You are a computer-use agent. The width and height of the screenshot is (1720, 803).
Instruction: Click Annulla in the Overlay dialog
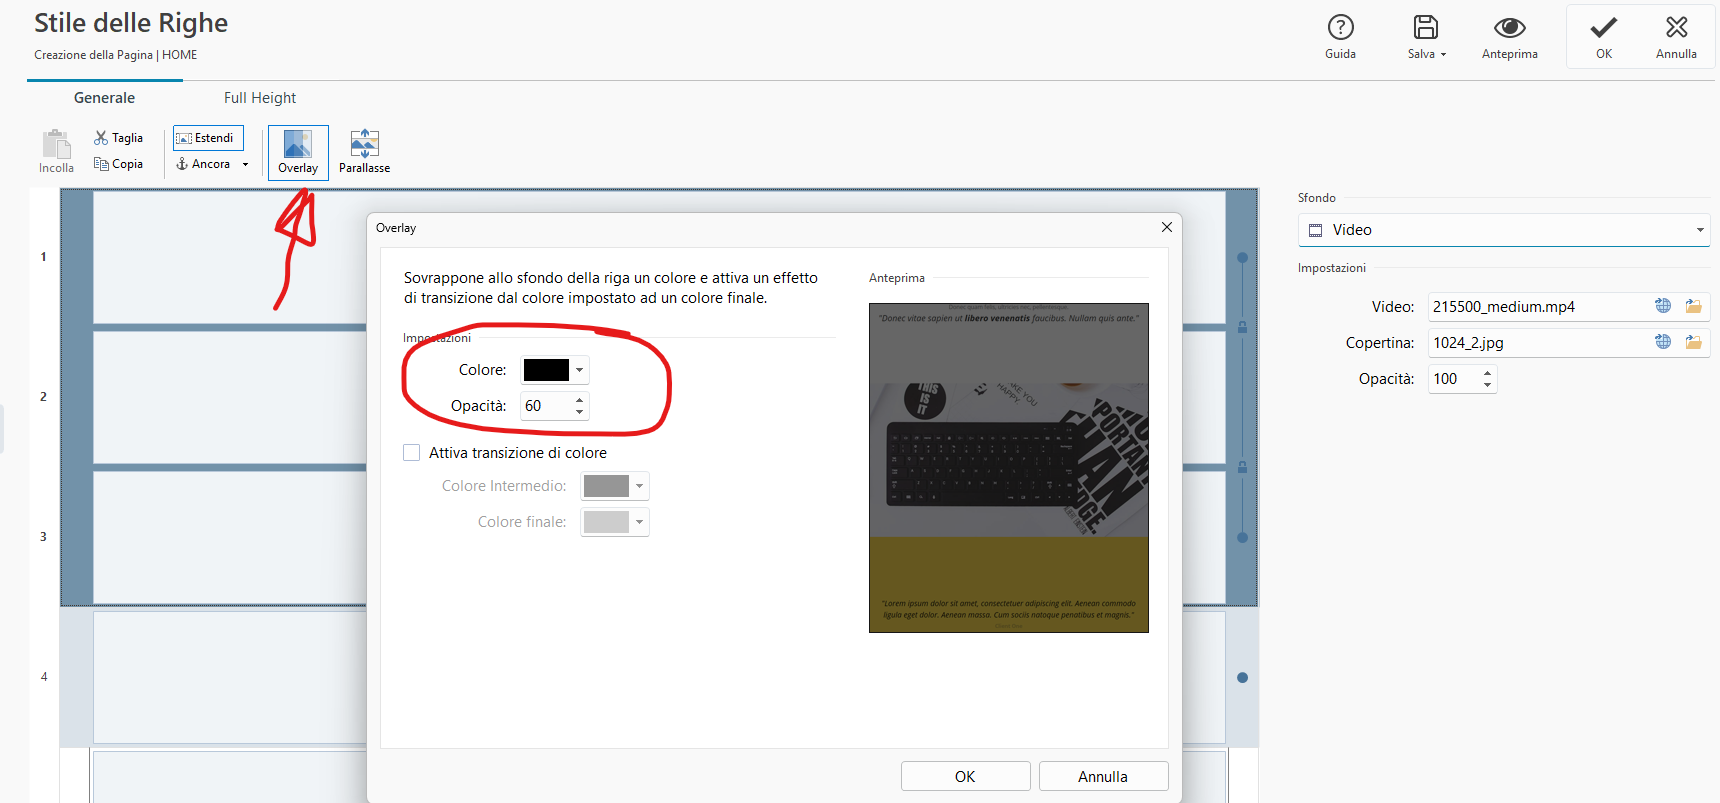[1103, 776]
